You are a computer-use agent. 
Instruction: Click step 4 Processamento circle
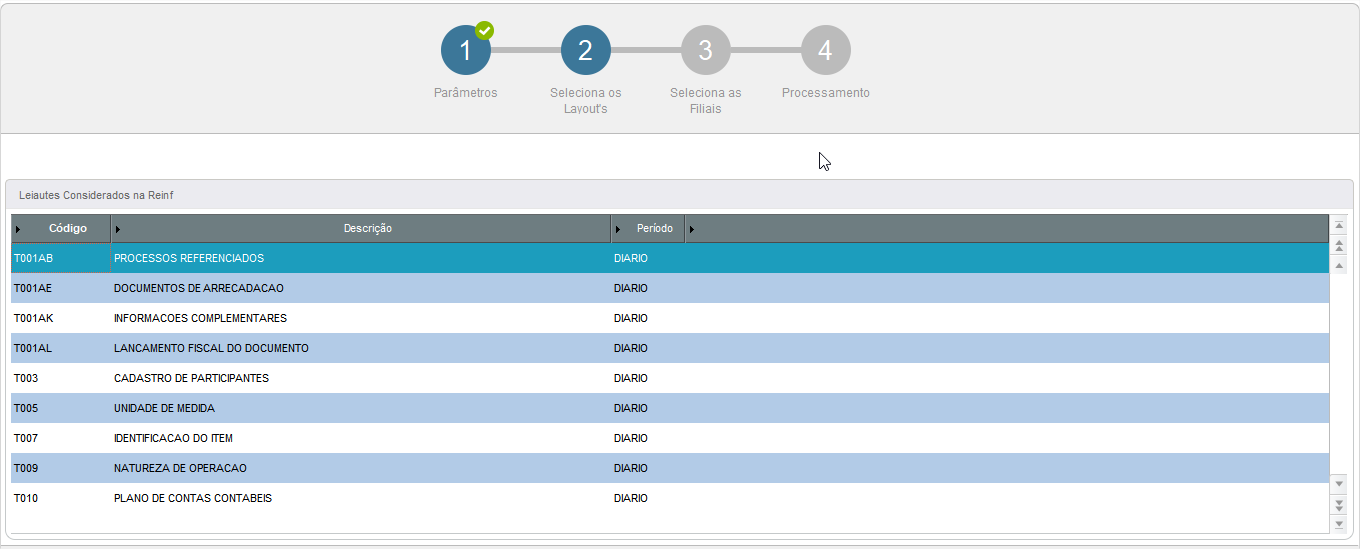pyautogui.click(x=826, y=50)
